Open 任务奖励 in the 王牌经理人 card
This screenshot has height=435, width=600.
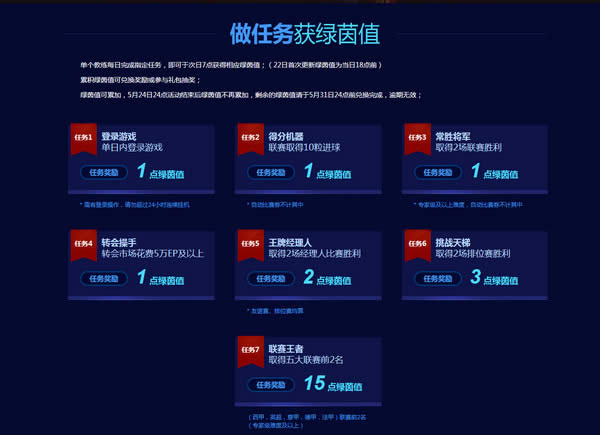270,277
